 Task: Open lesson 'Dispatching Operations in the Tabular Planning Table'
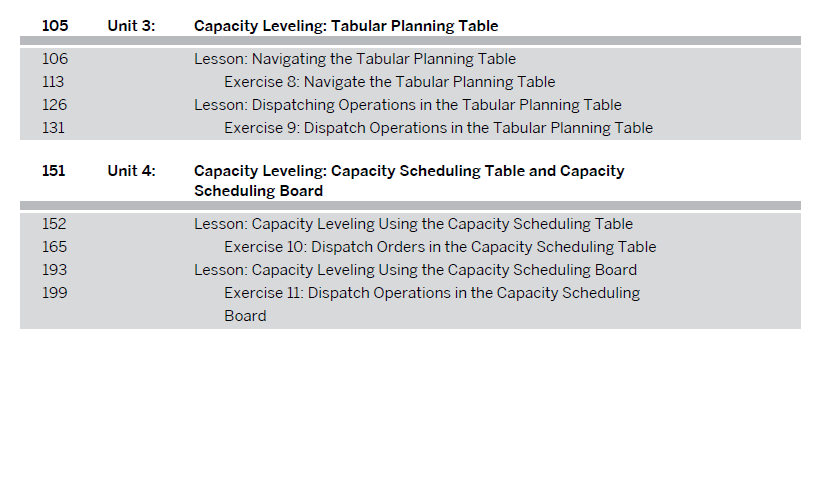pos(407,105)
